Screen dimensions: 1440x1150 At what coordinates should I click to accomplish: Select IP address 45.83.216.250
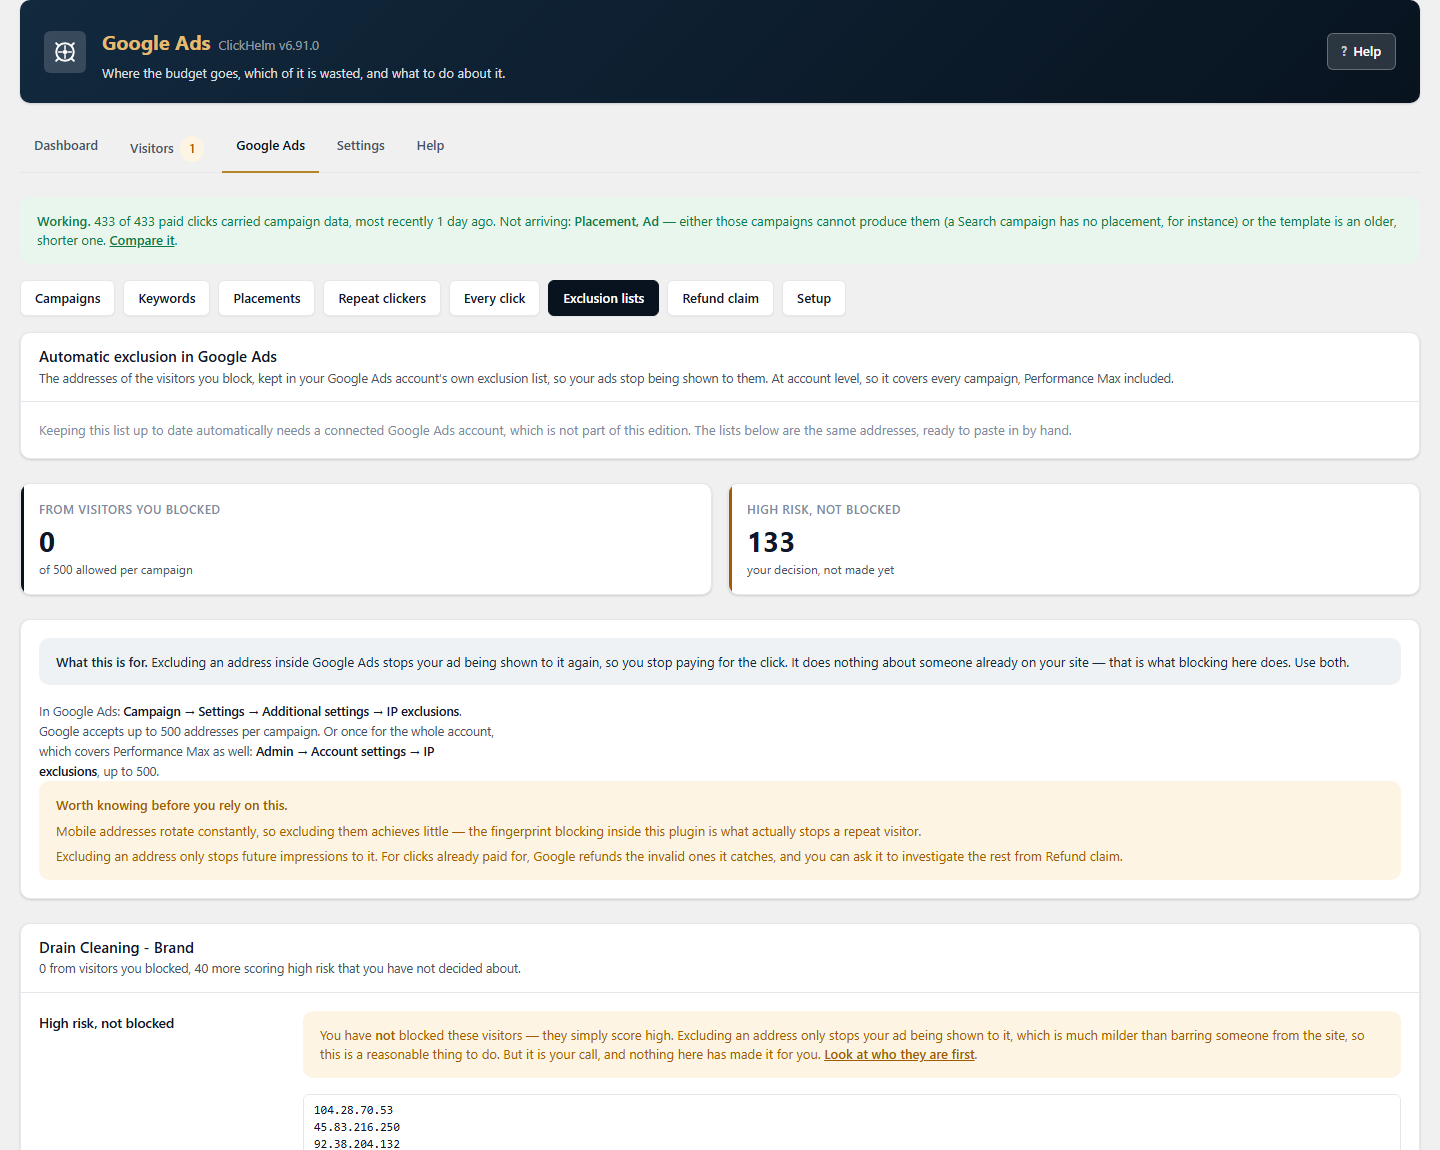click(x=356, y=1127)
